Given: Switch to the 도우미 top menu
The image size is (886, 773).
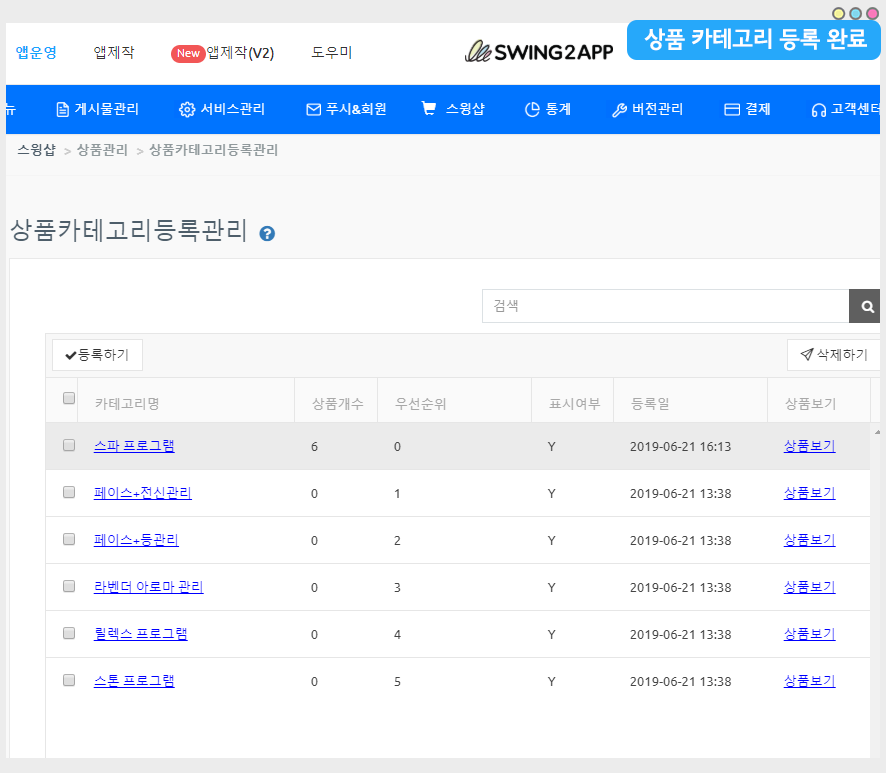Looking at the screenshot, I should coord(331,53).
